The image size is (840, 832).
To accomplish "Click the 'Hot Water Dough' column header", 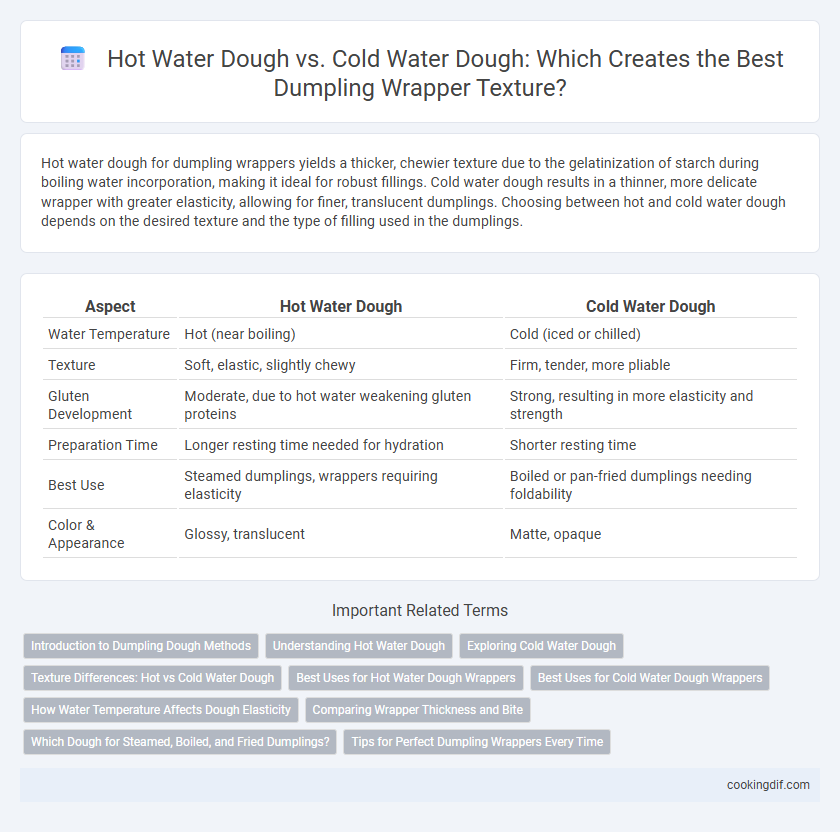I will pyautogui.click(x=341, y=306).
